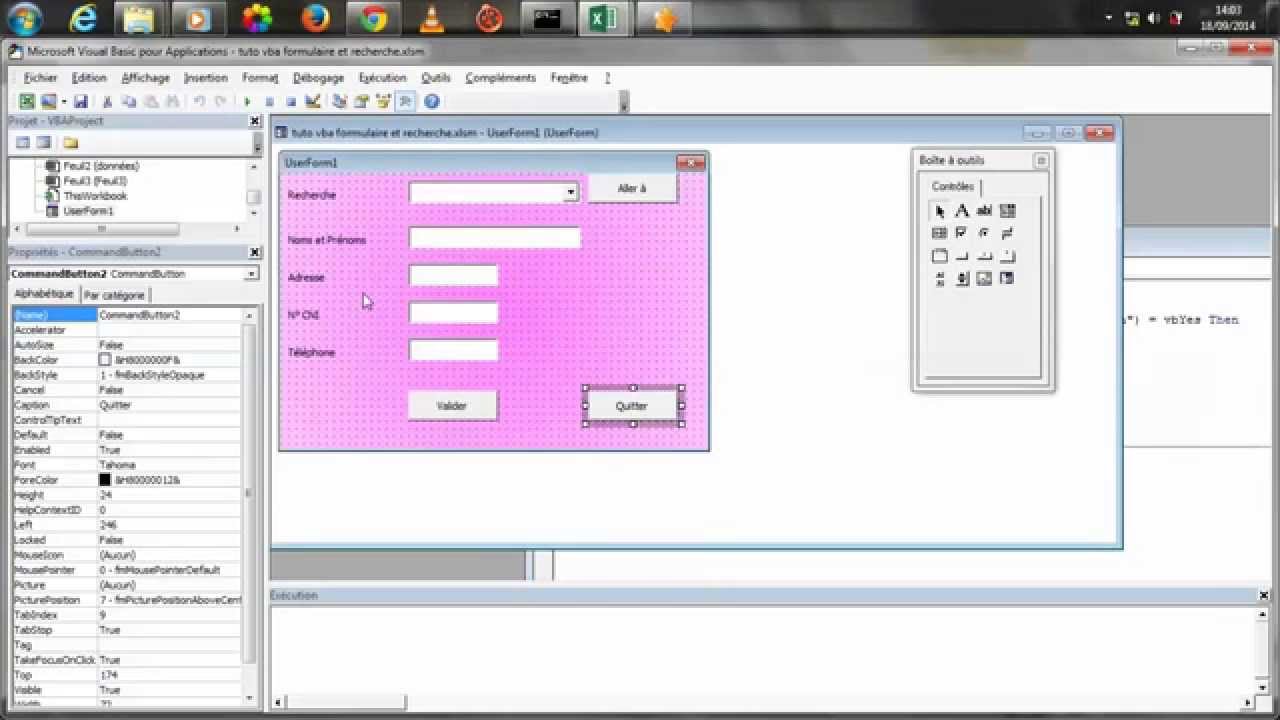Screen dimensions: 1280x720
Task: Open Firefox from the Windows taskbar
Action: coord(316,18)
